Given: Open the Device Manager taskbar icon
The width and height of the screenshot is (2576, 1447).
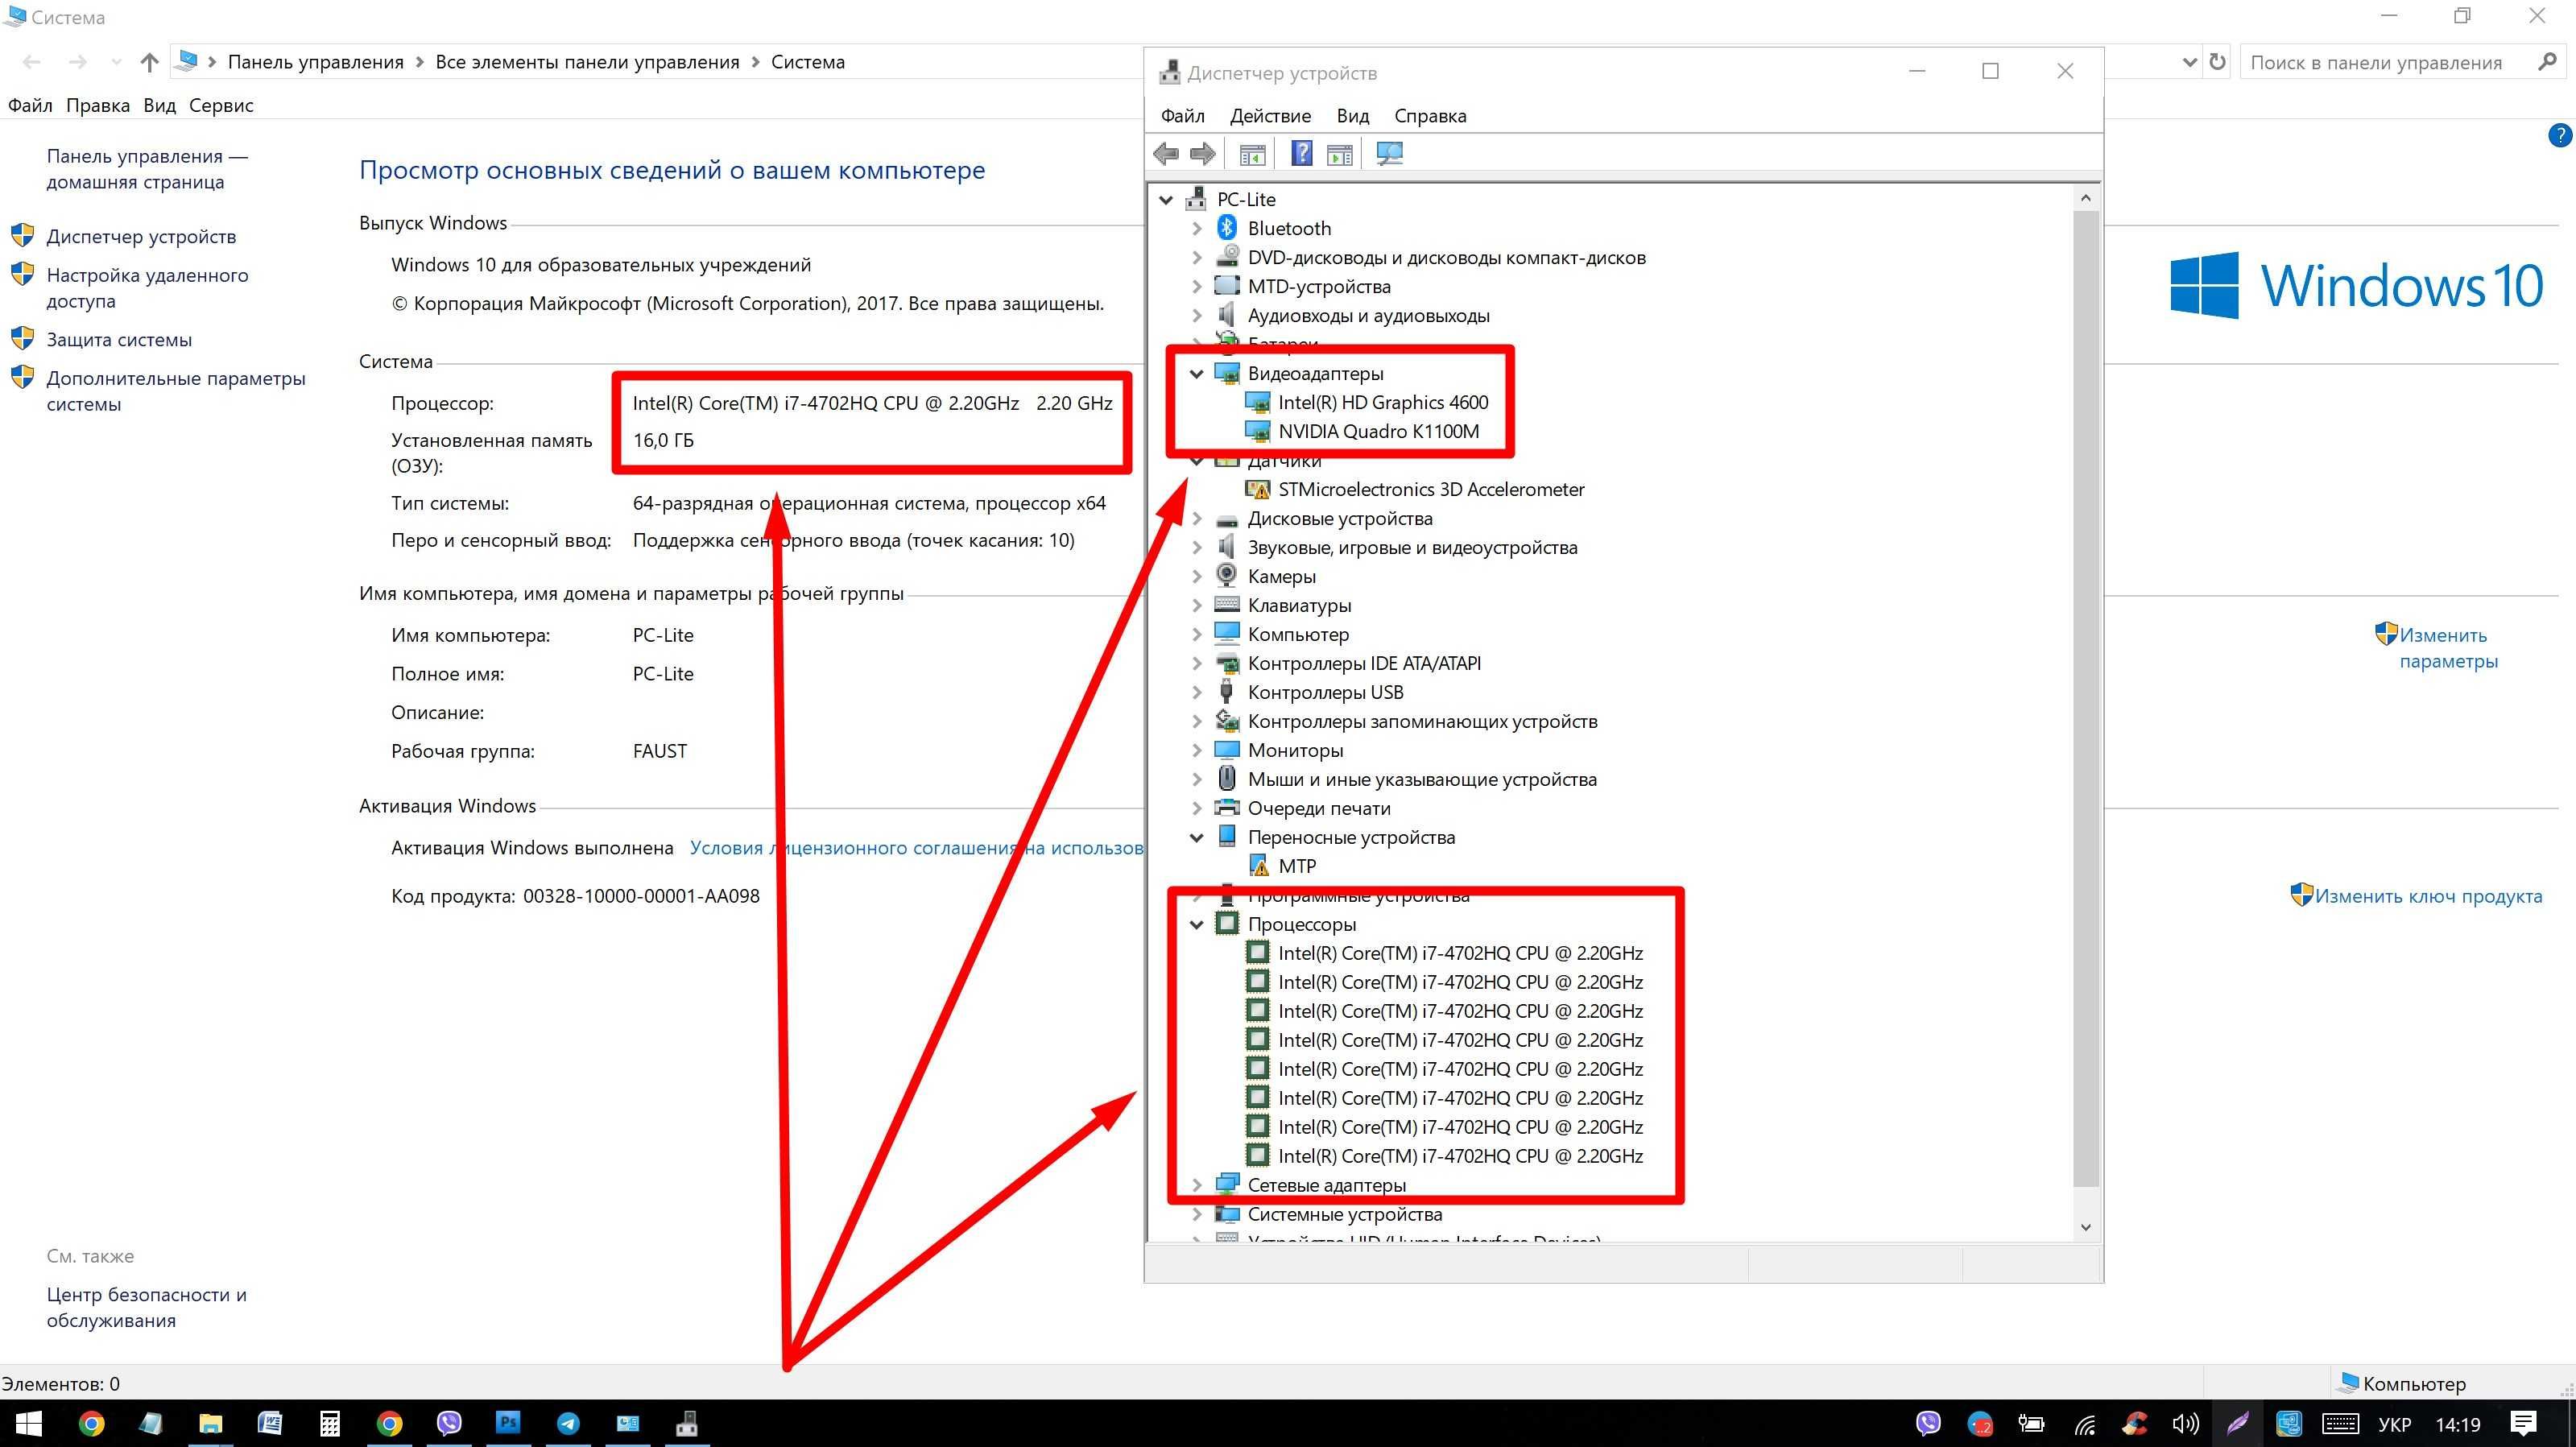Looking at the screenshot, I should tap(687, 1423).
